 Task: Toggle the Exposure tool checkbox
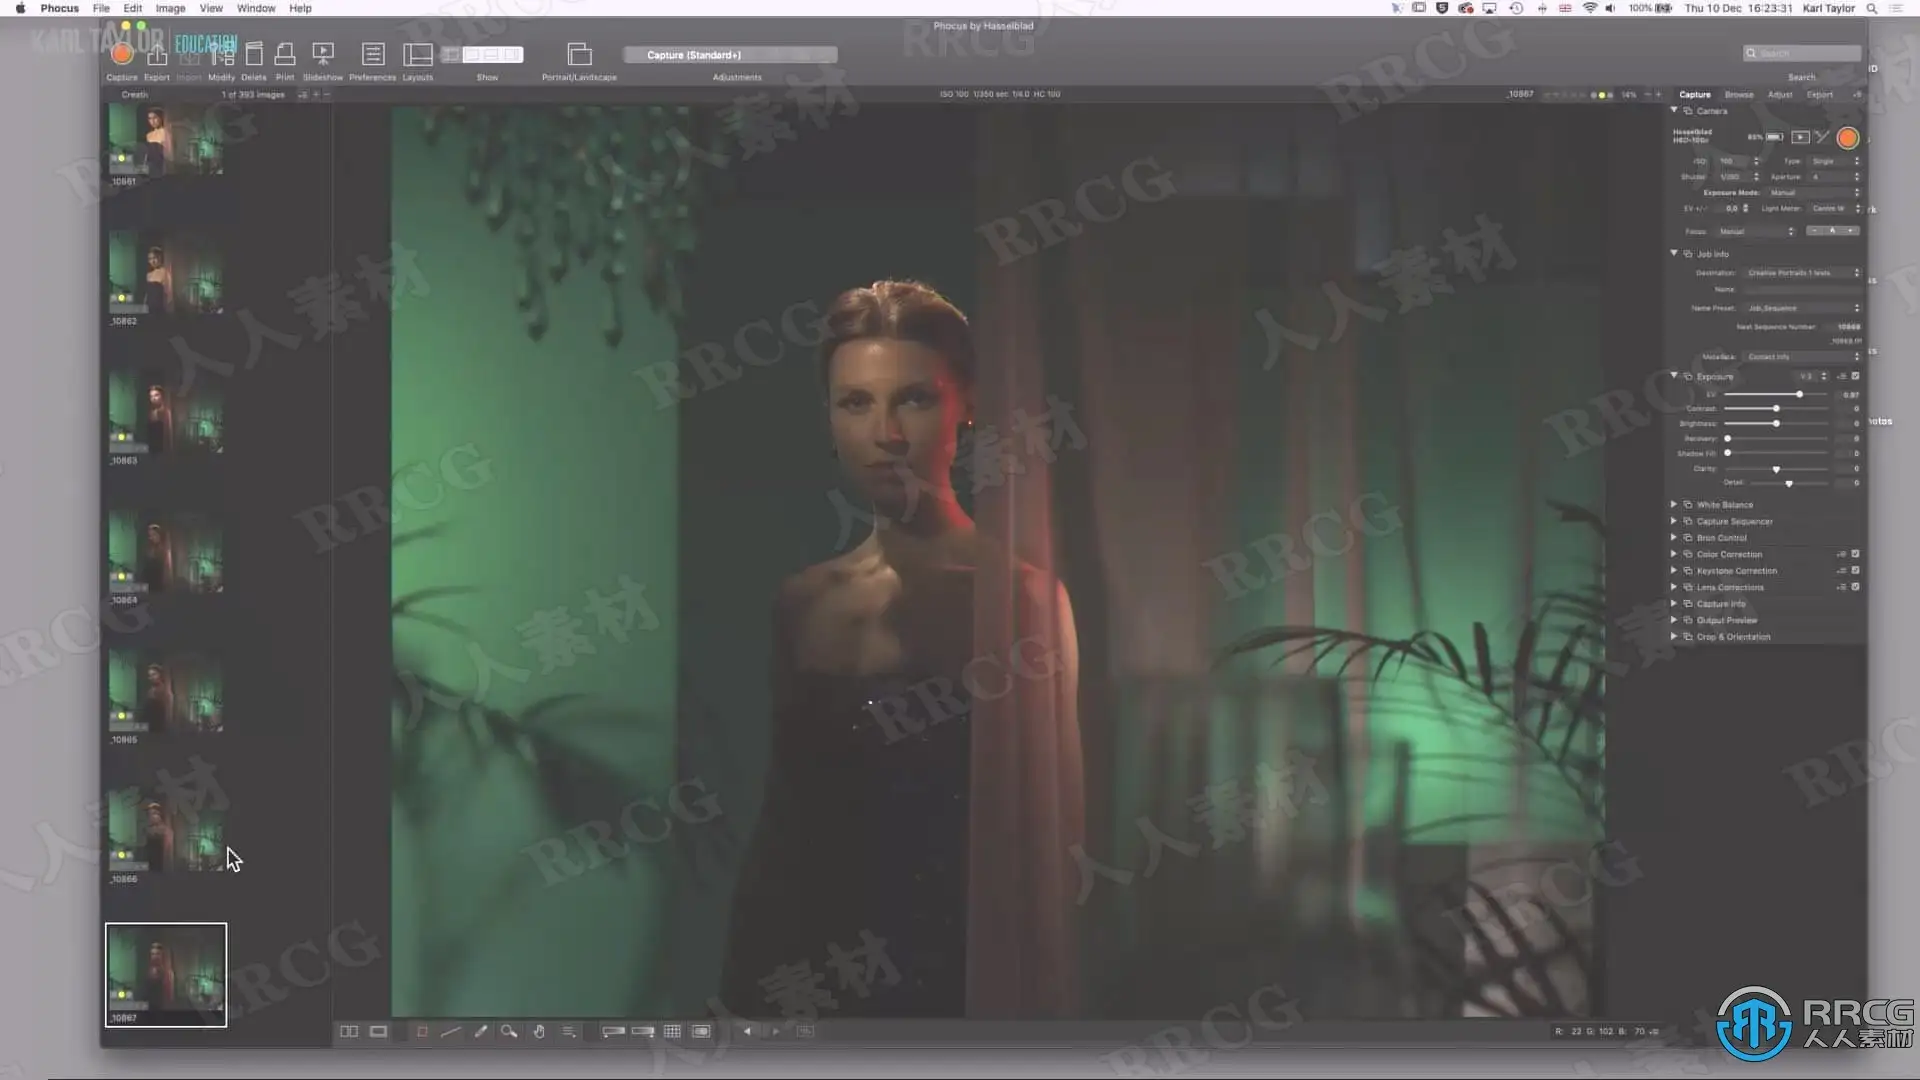[1855, 376]
